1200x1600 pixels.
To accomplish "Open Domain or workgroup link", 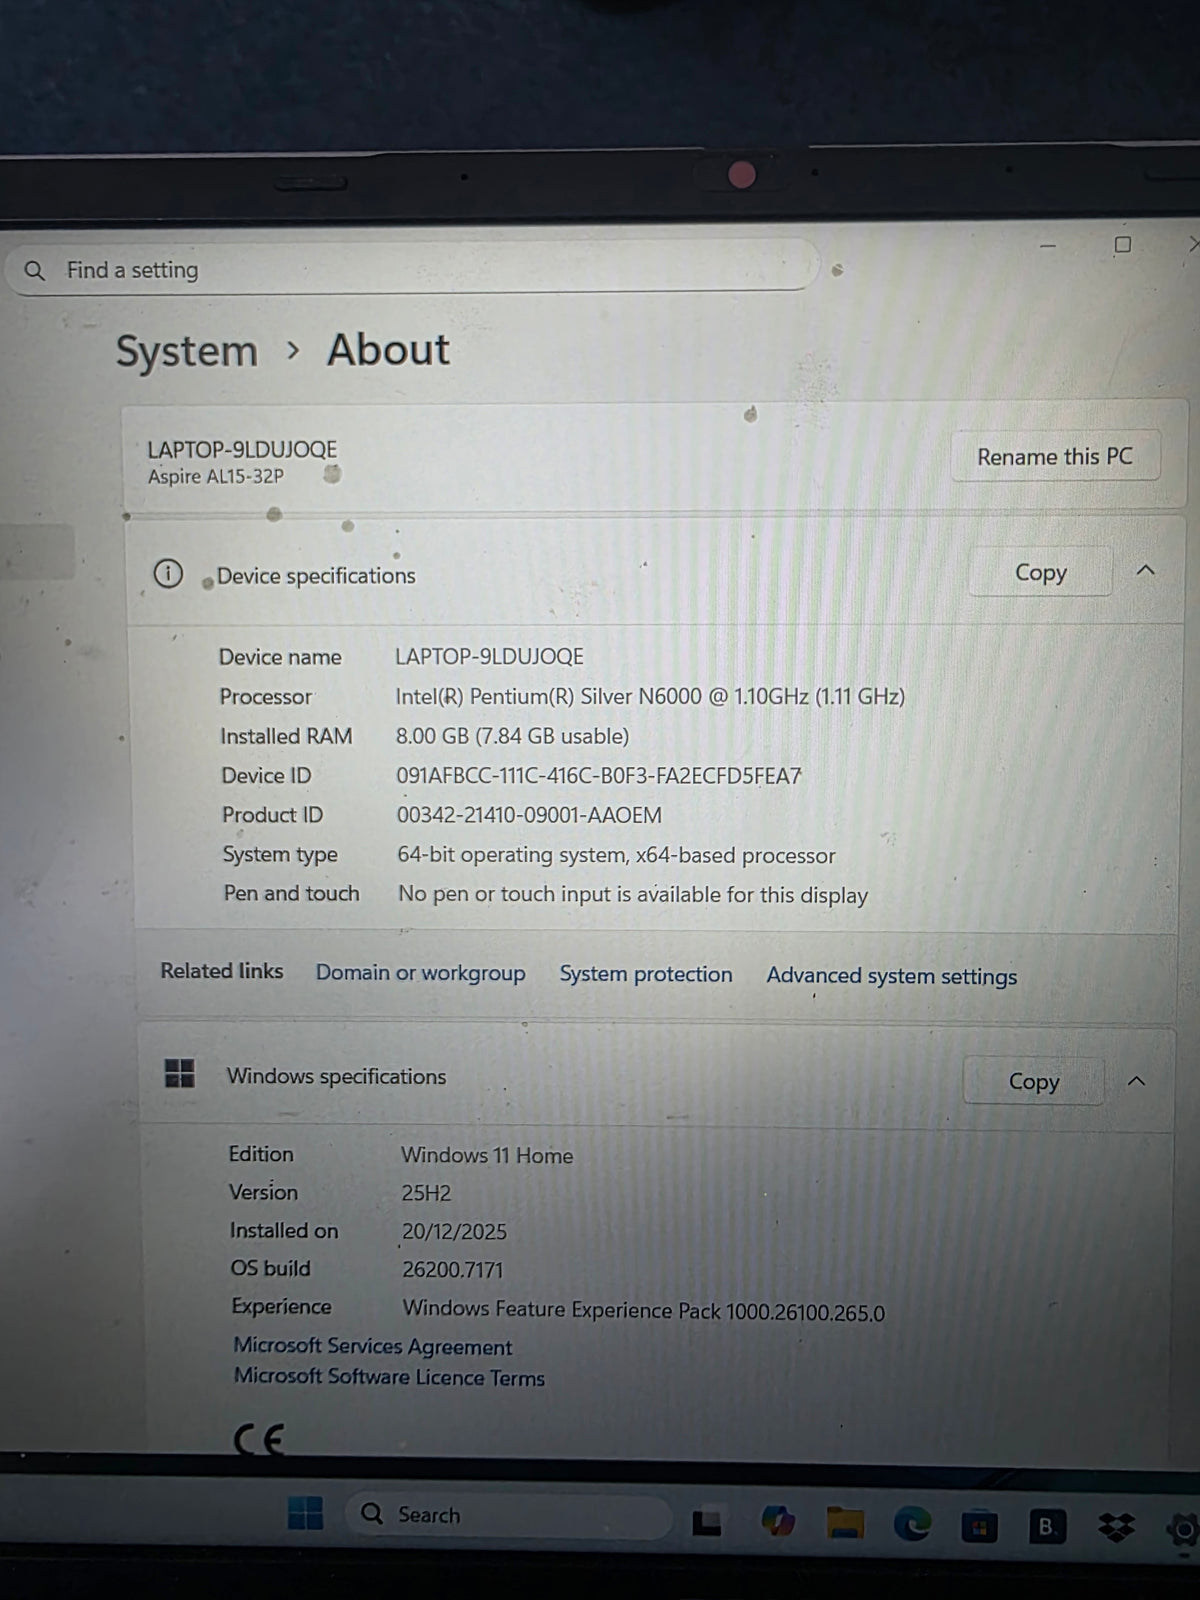I will (x=420, y=973).
